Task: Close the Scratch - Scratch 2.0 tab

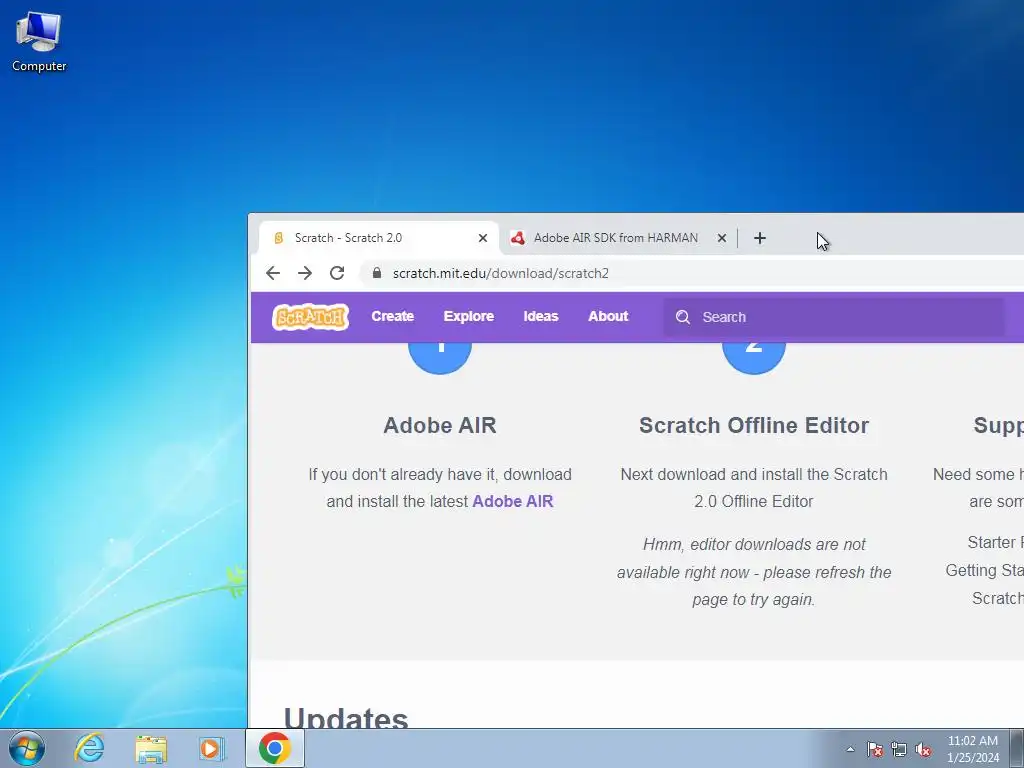Action: (x=483, y=238)
